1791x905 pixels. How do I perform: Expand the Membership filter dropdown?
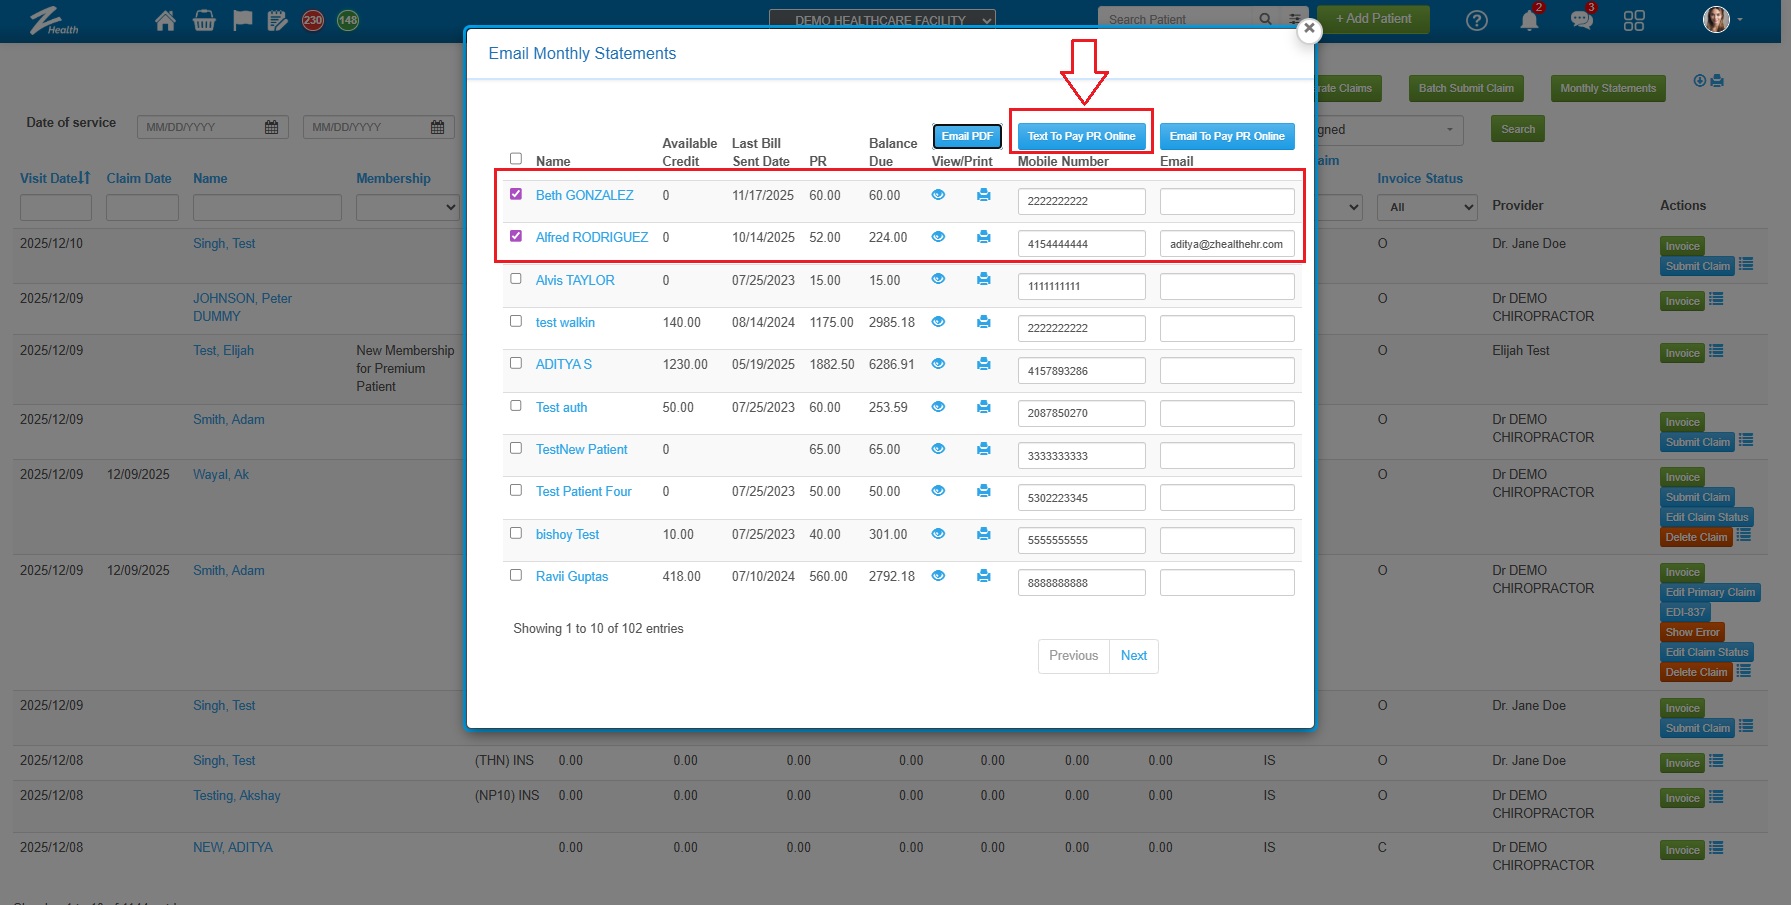(x=407, y=207)
